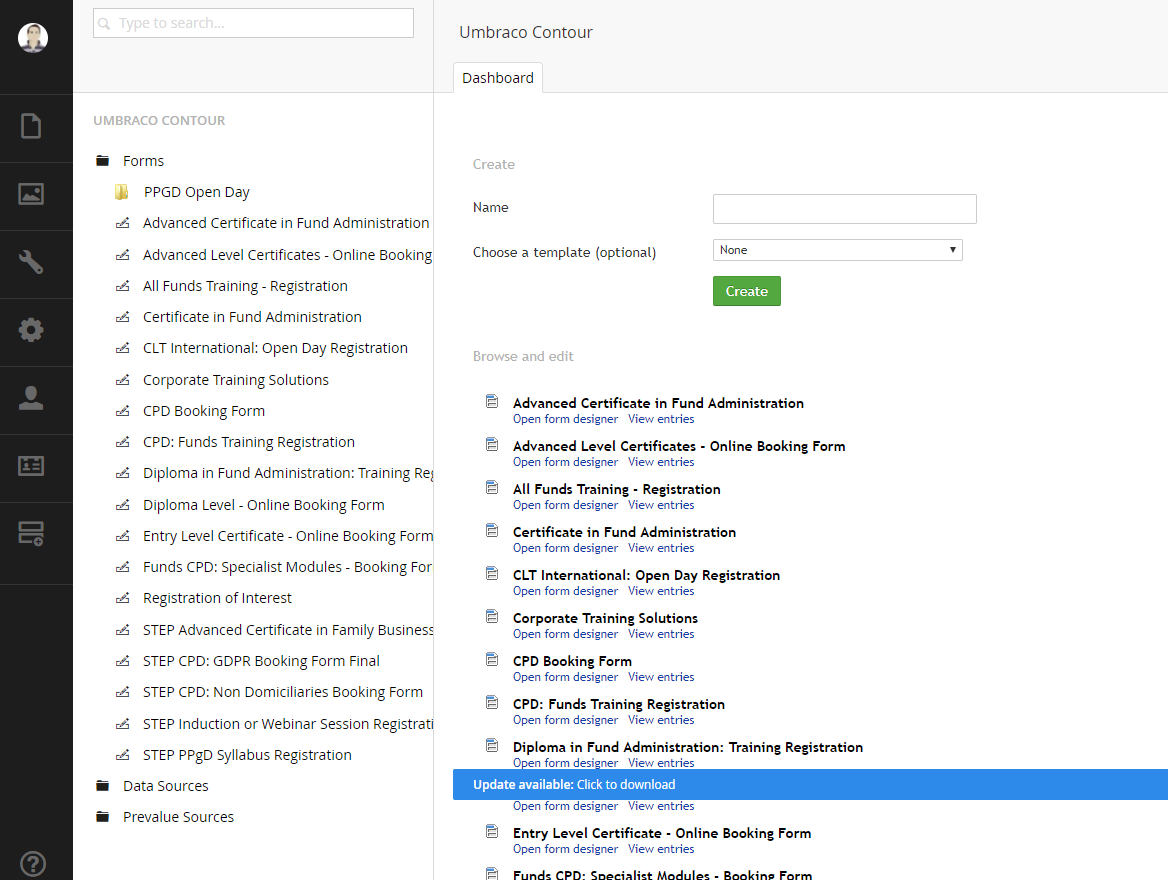The width and height of the screenshot is (1168, 880).
Task: Click the Update available download banner
Action: pyautogui.click(x=810, y=785)
